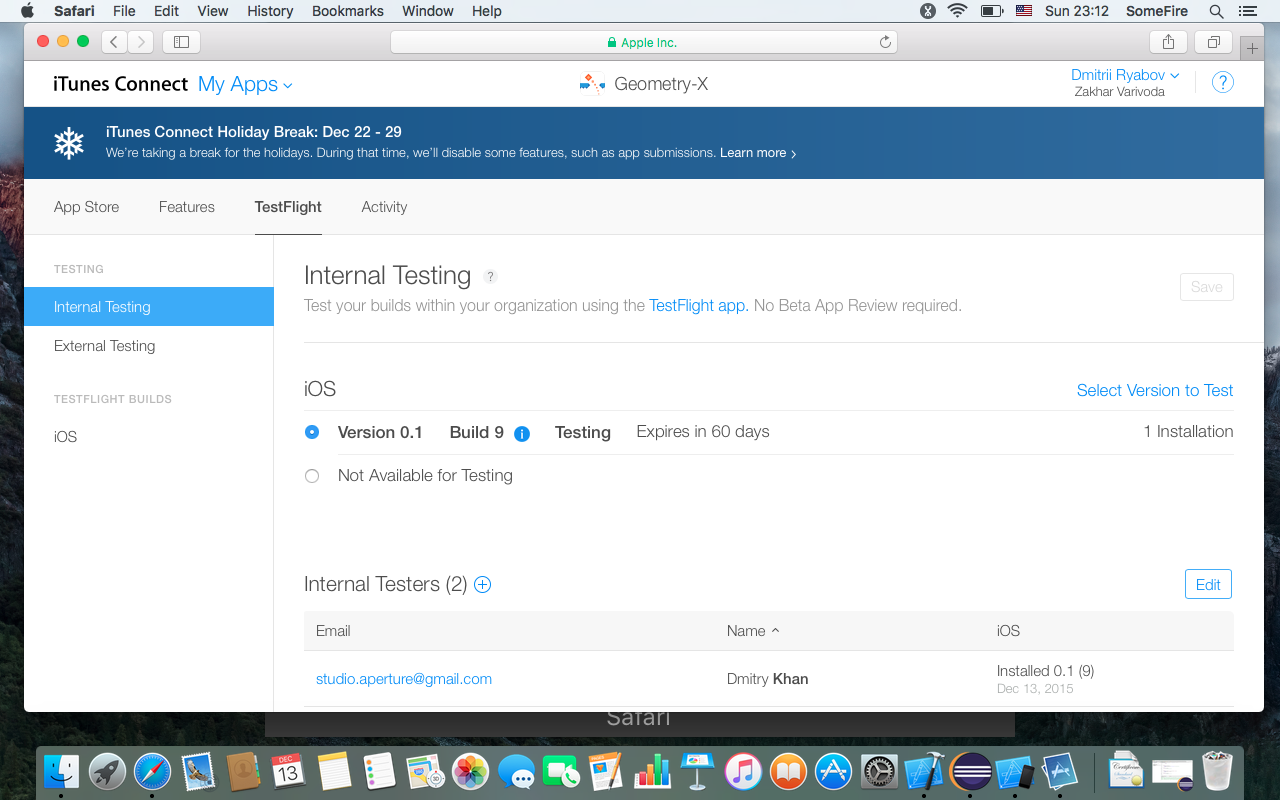Open the Window menu
The width and height of the screenshot is (1280, 800).
point(427,11)
